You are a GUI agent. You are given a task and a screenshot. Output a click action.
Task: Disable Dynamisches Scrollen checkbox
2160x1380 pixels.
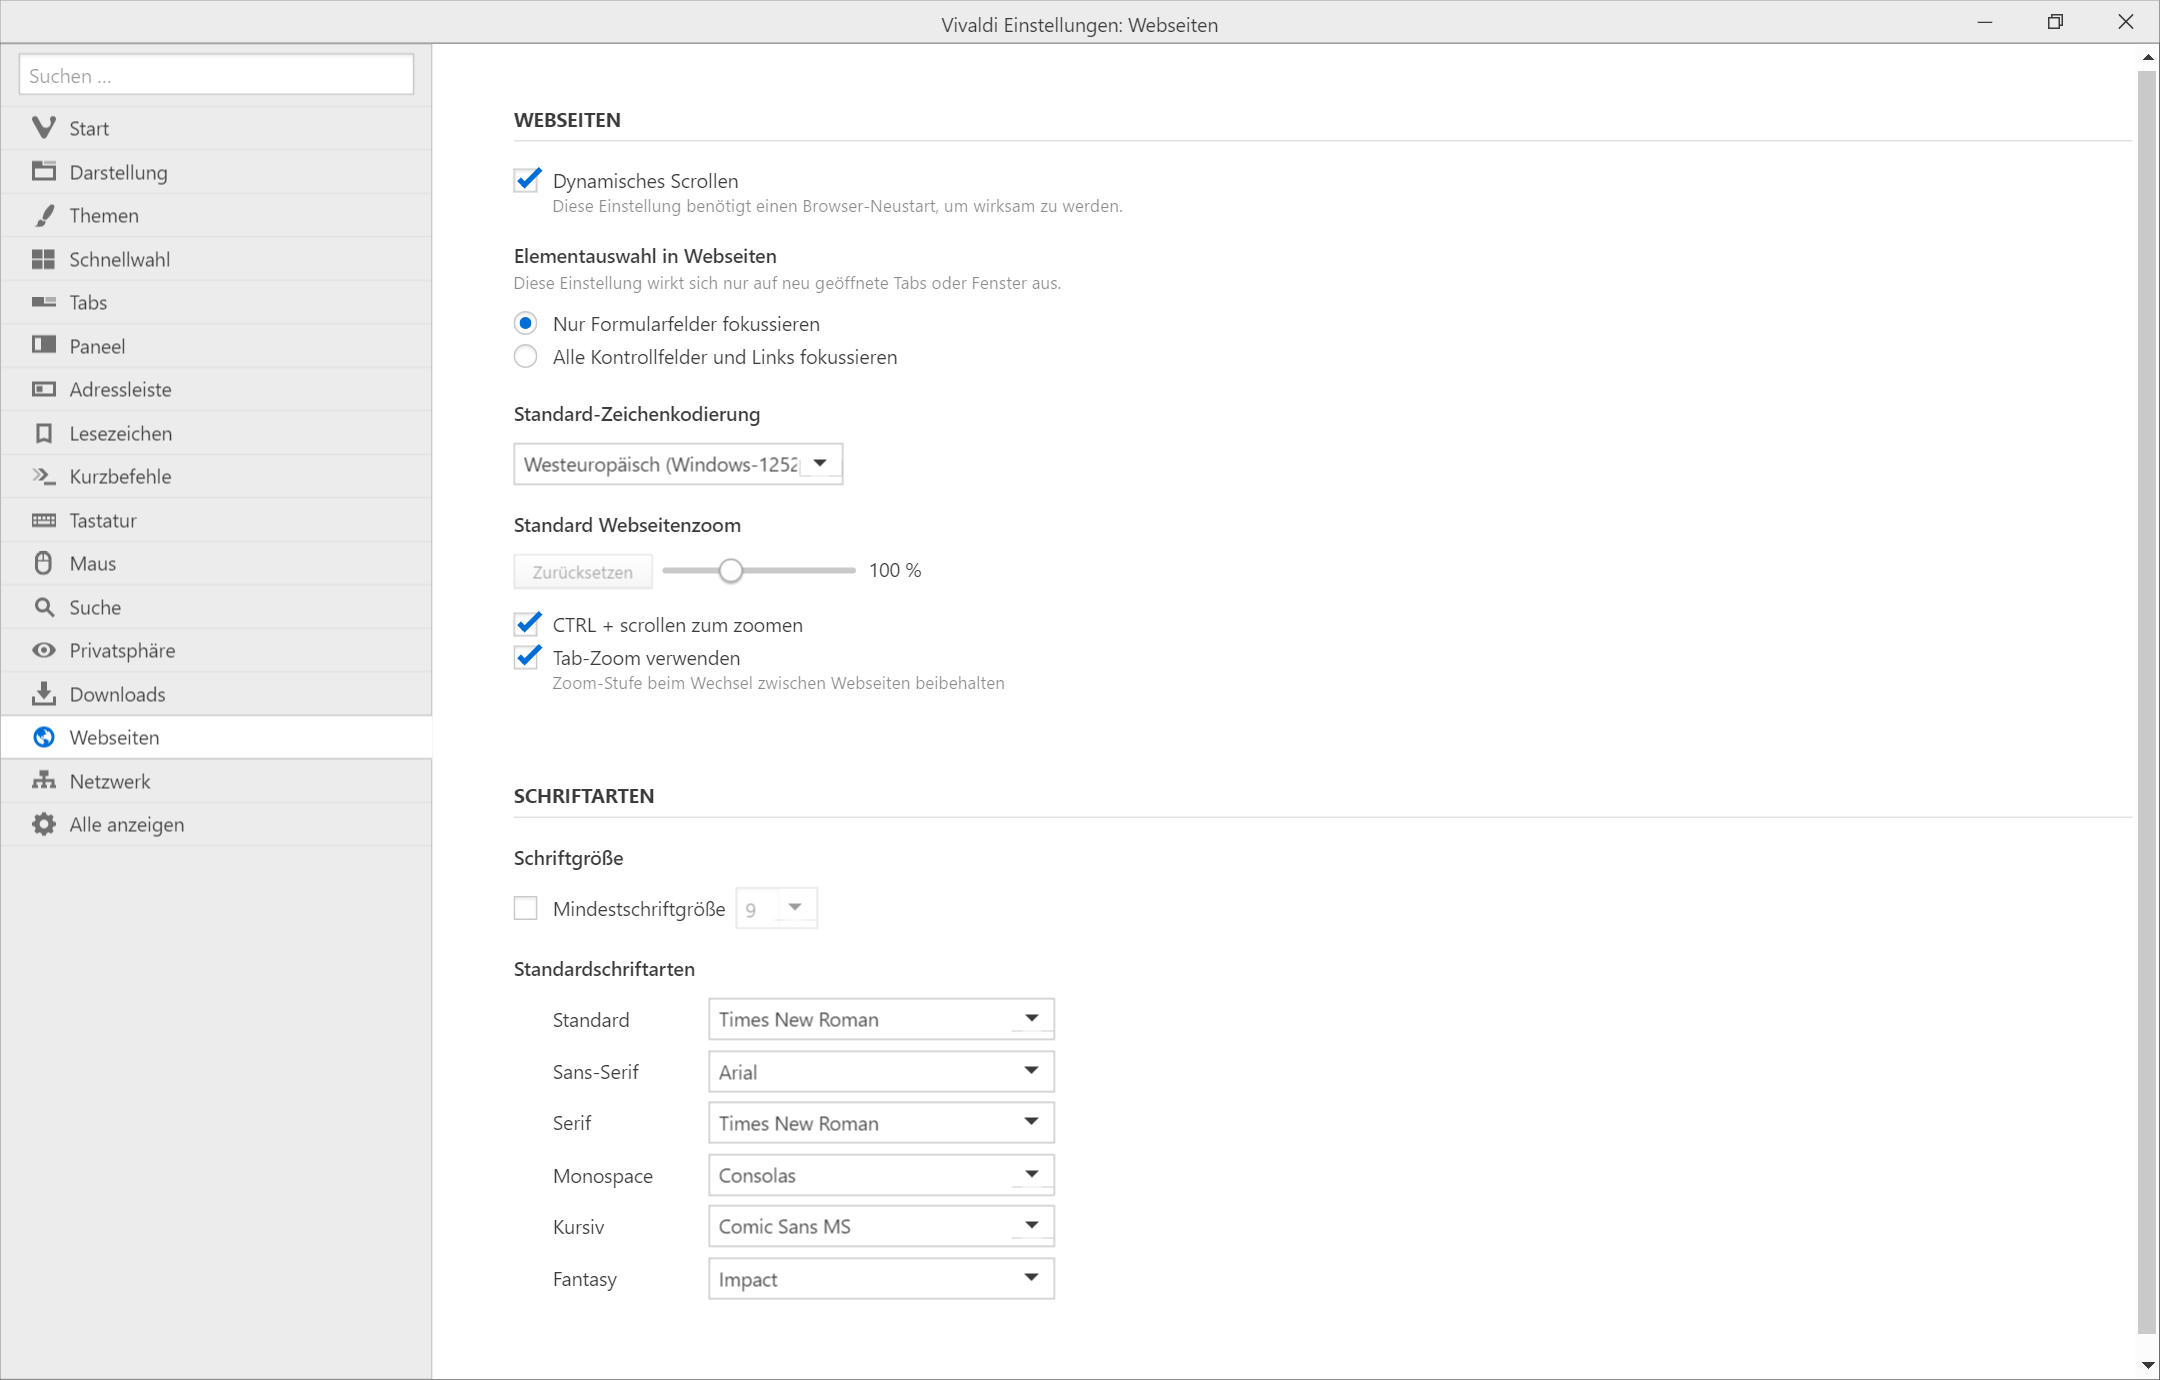pos(527,181)
